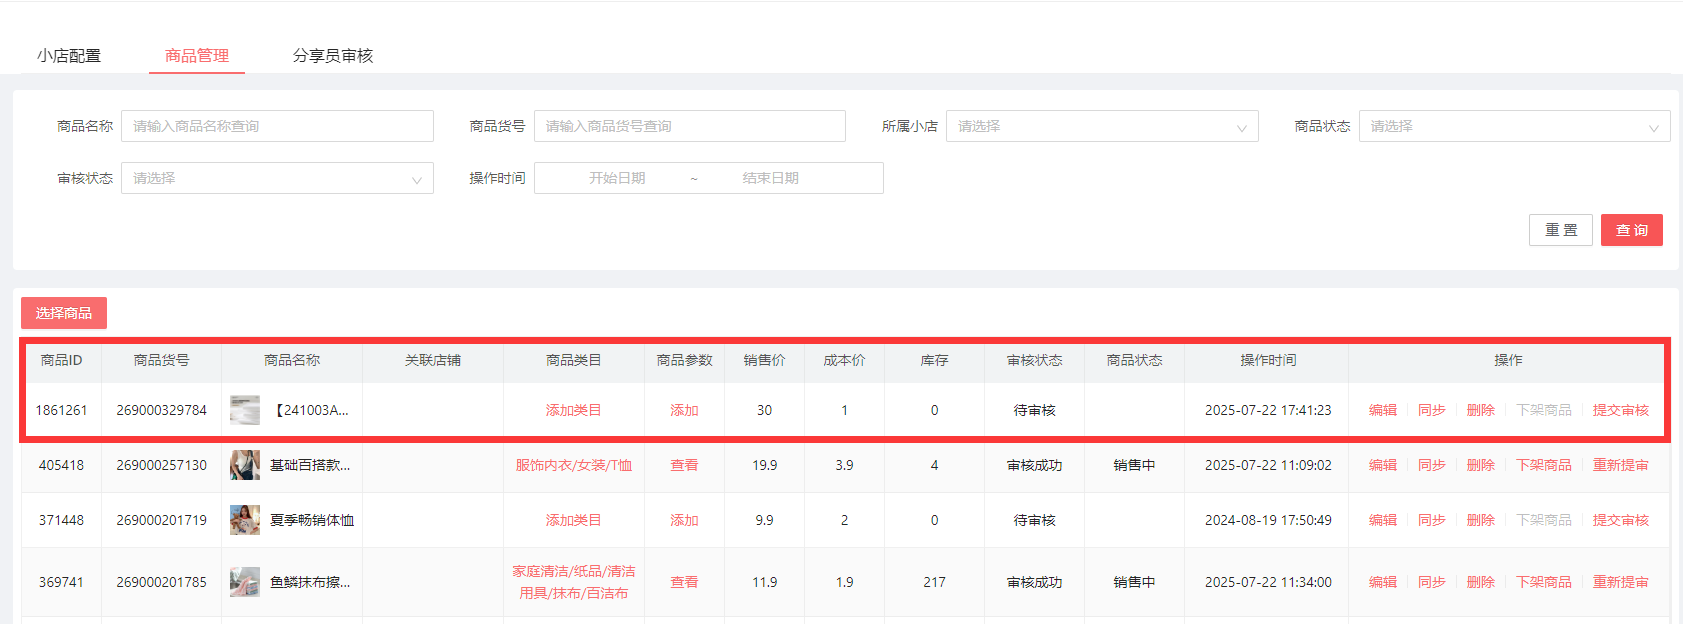The image size is (1683, 624).
Task: Click 编辑 for product 369741
Action: tap(1382, 582)
